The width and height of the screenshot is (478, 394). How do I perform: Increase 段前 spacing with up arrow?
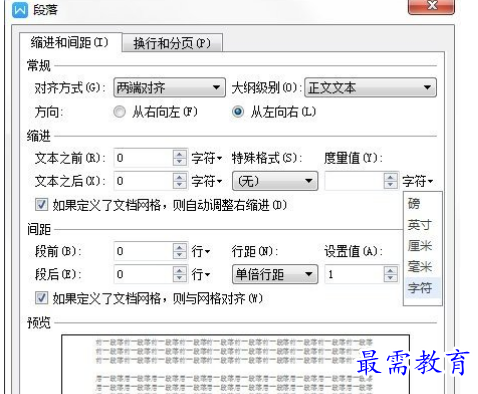[180, 247]
